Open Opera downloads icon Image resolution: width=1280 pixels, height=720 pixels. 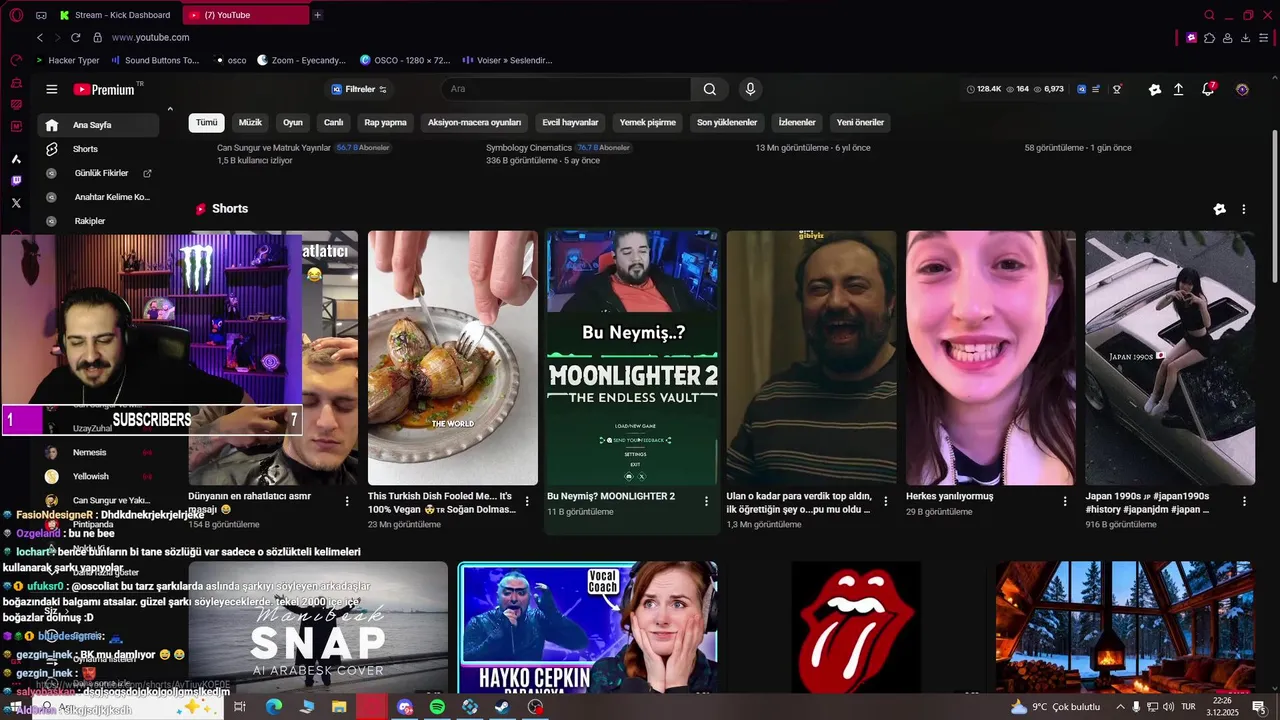(x=1246, y=37)
